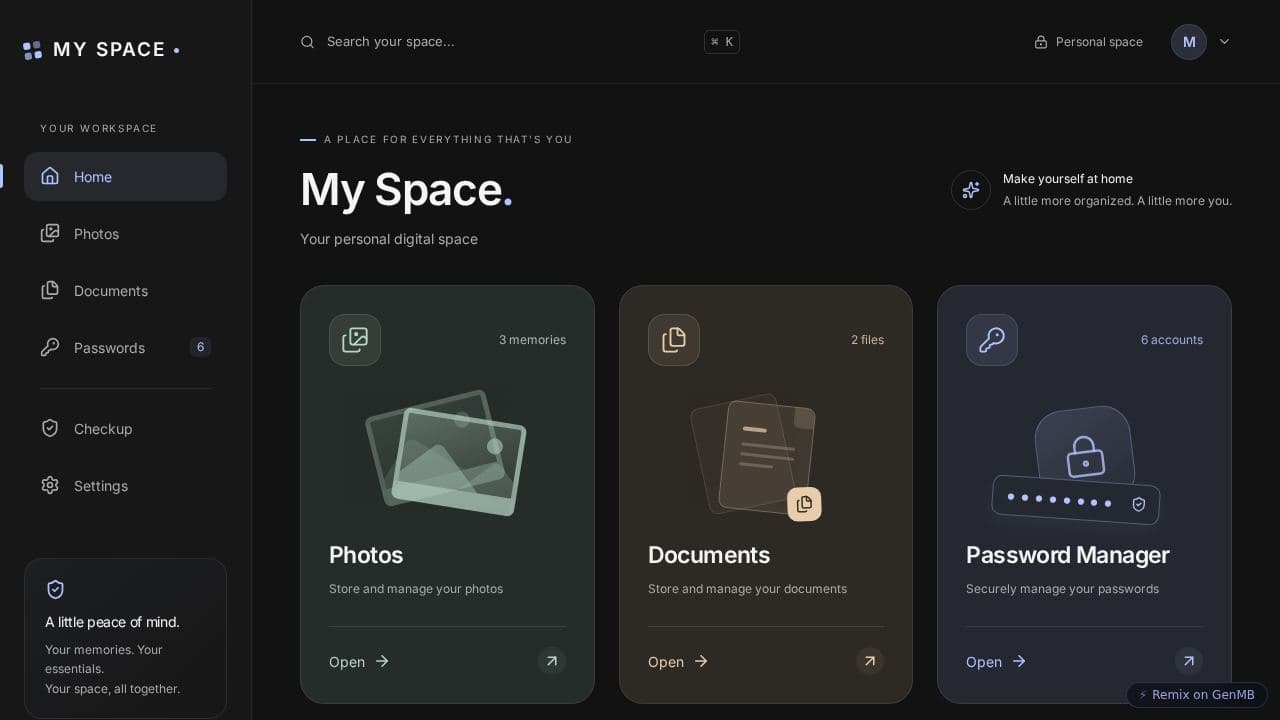Select Passwords in the sidebar menu
The image size is (1280, 720).
point(125,347)
